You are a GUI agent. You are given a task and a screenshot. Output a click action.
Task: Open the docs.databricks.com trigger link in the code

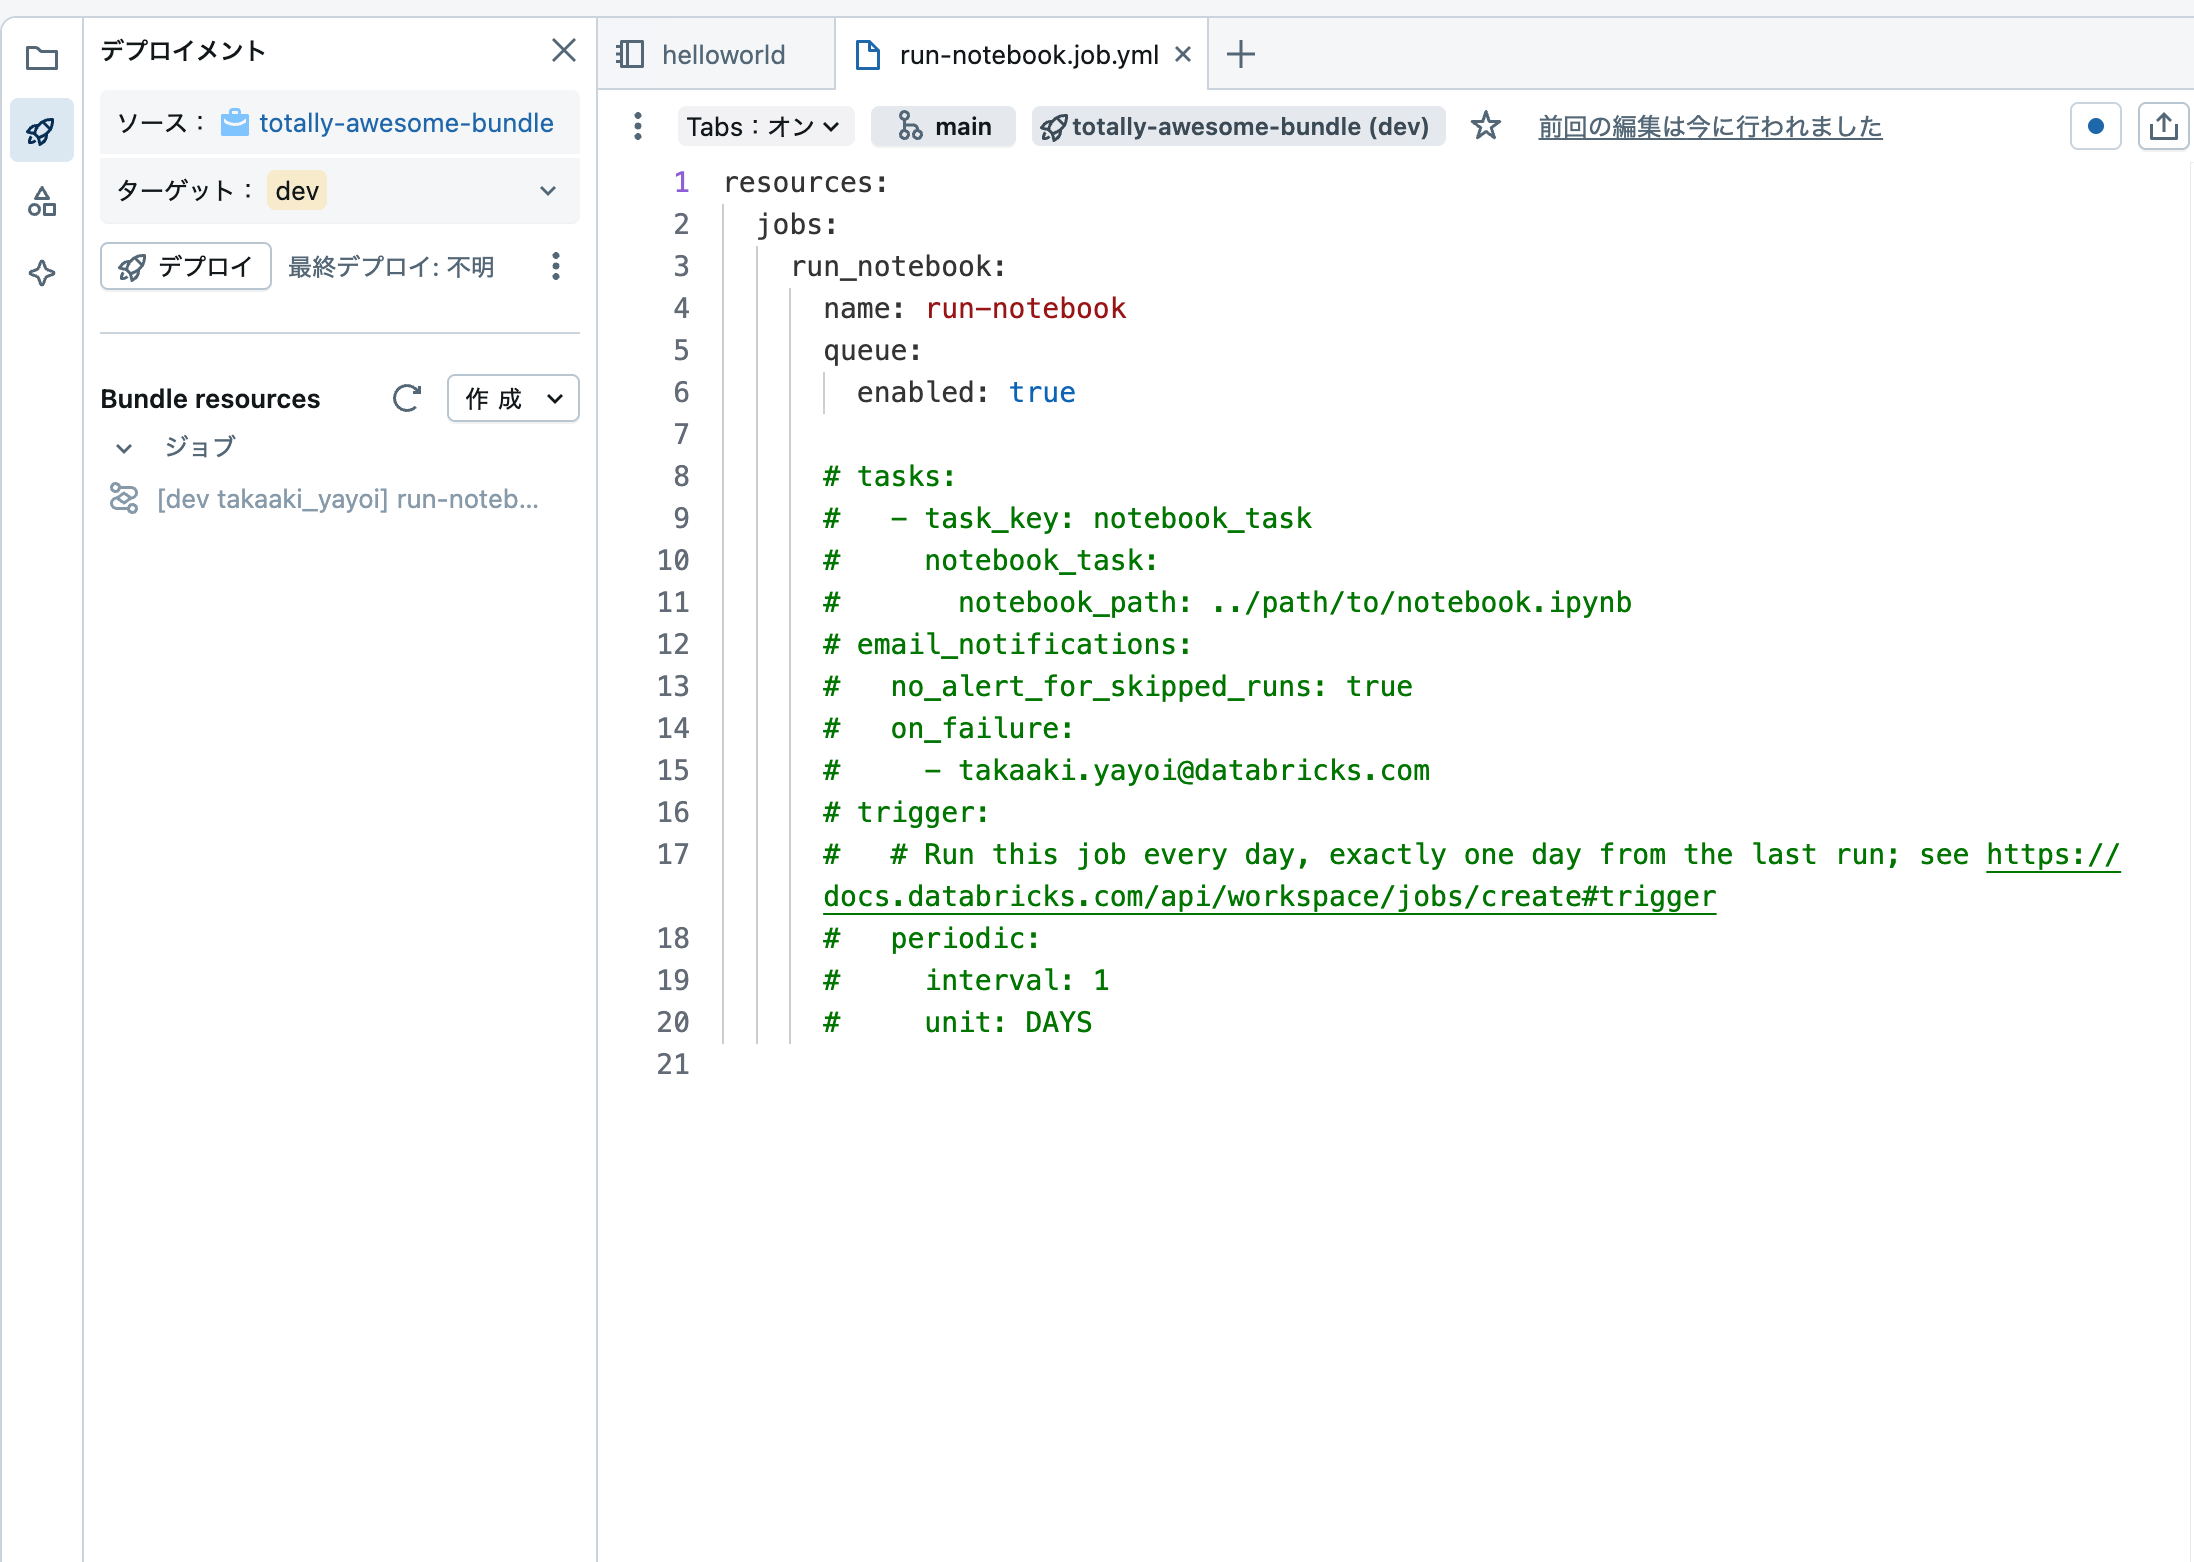point(1270,896)
